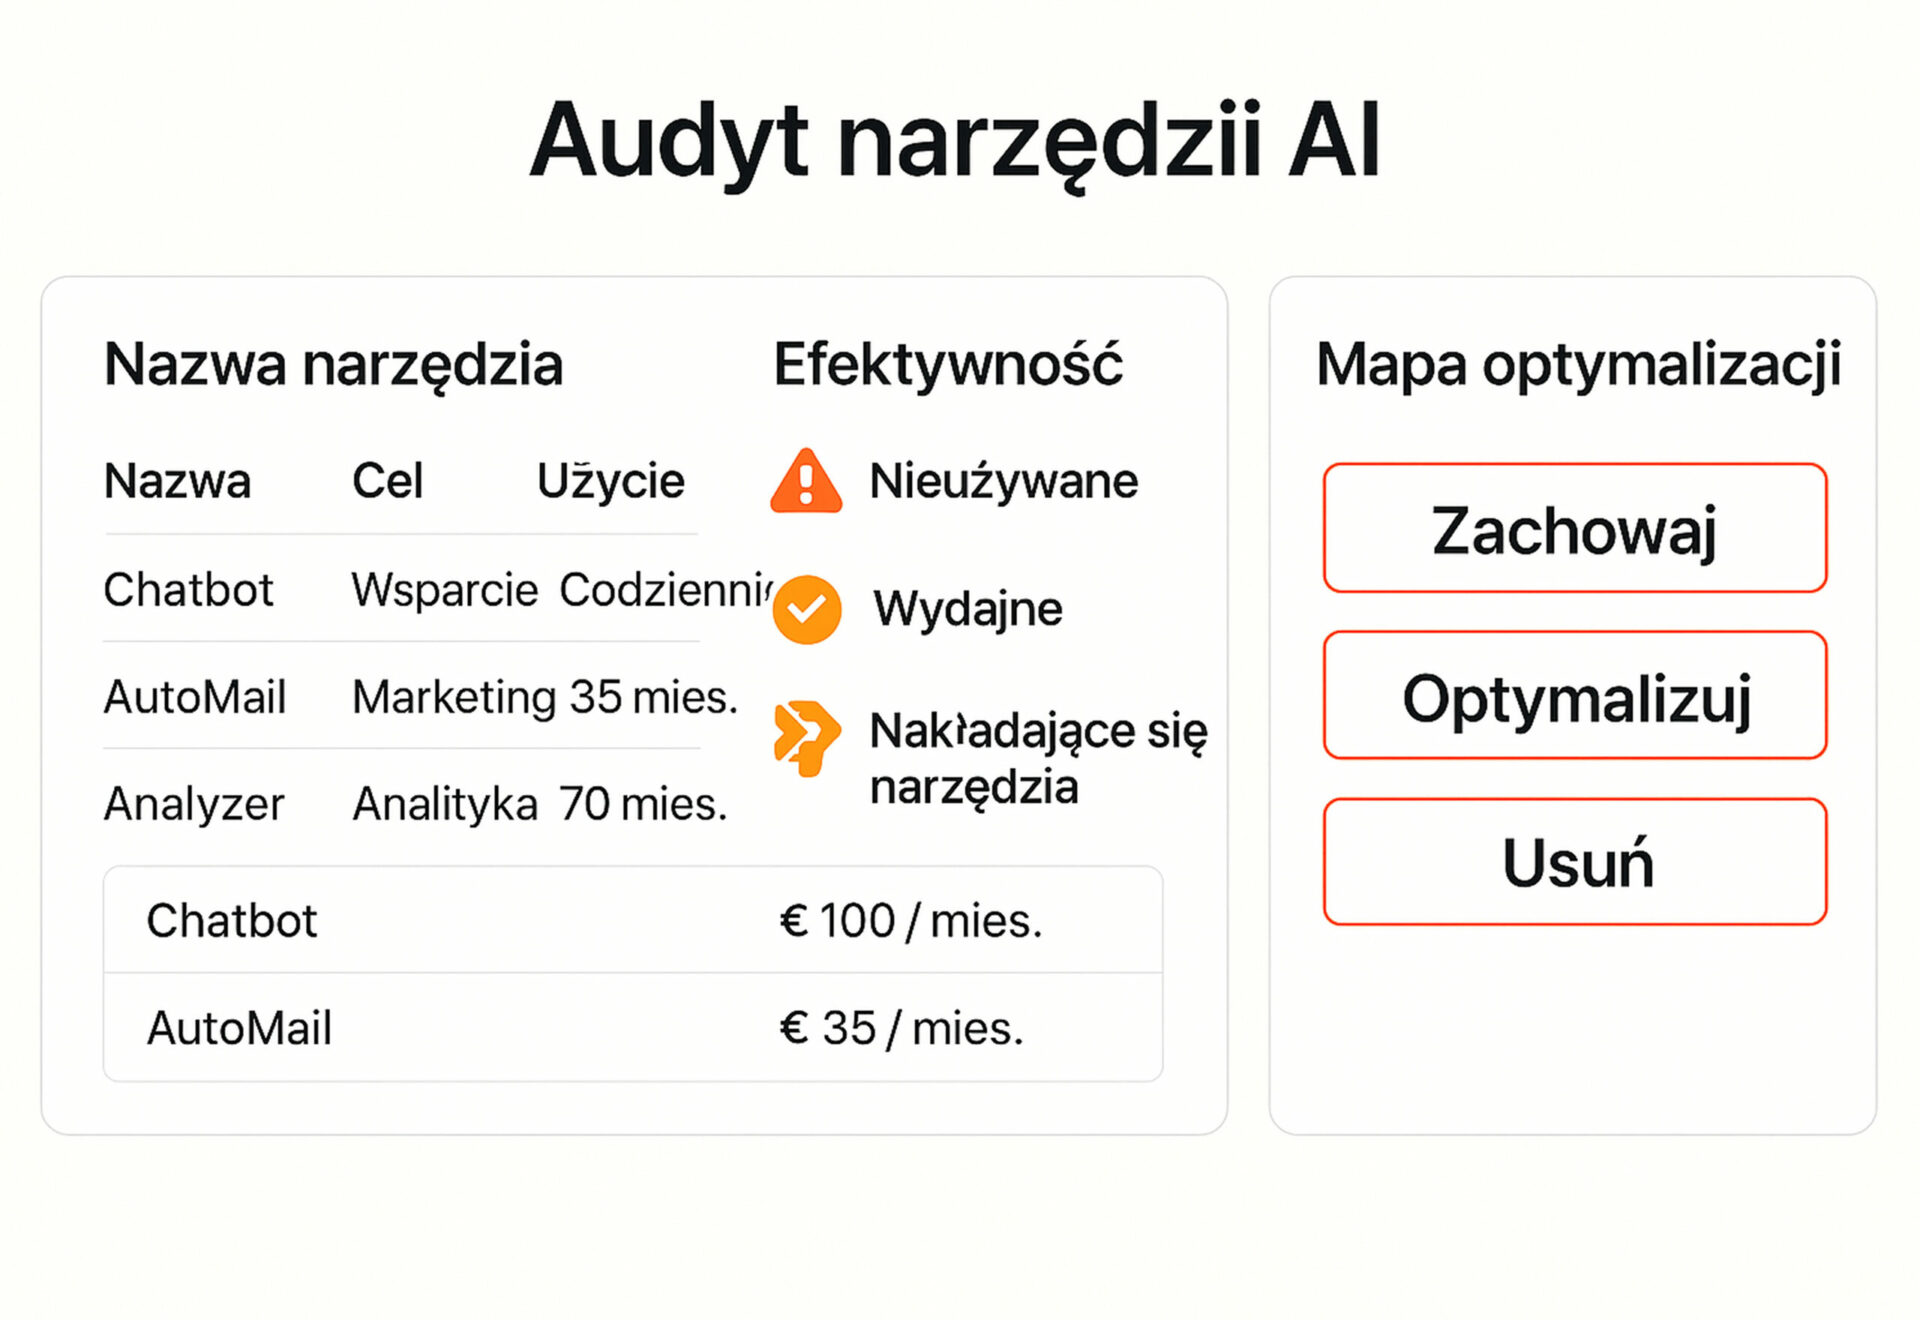Click the Nieużywane status label
Image resolution: width=1920 pixels, height=1320 pixels.
(1003, 481)
